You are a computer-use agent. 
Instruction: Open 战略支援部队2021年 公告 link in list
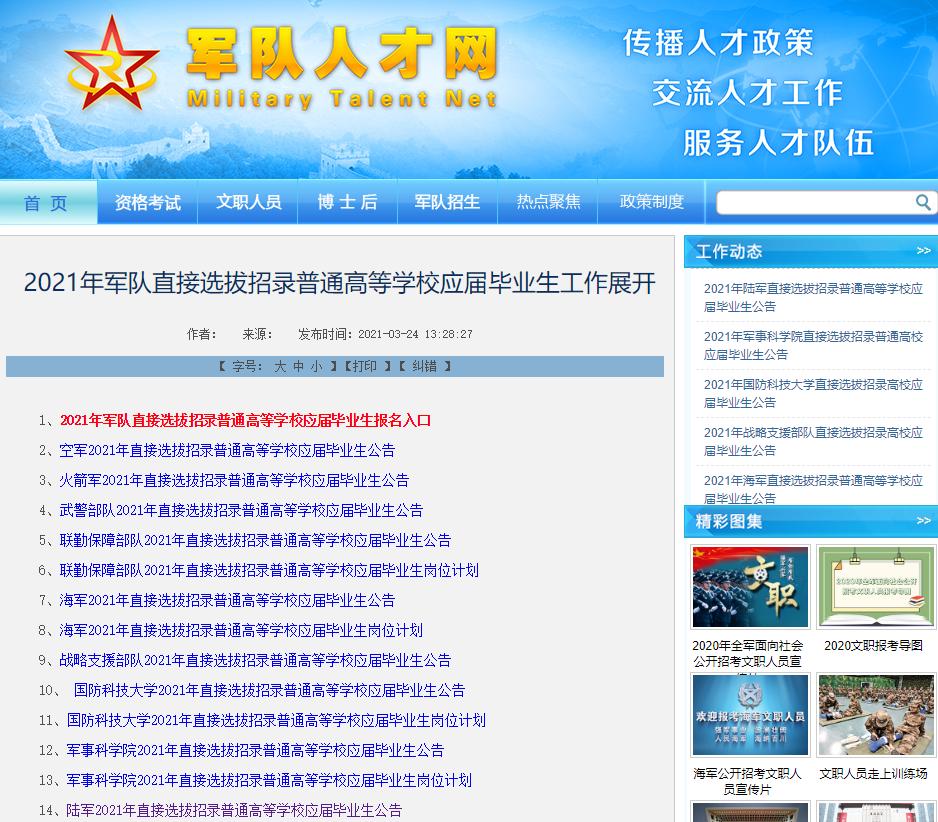pos(255,660)
